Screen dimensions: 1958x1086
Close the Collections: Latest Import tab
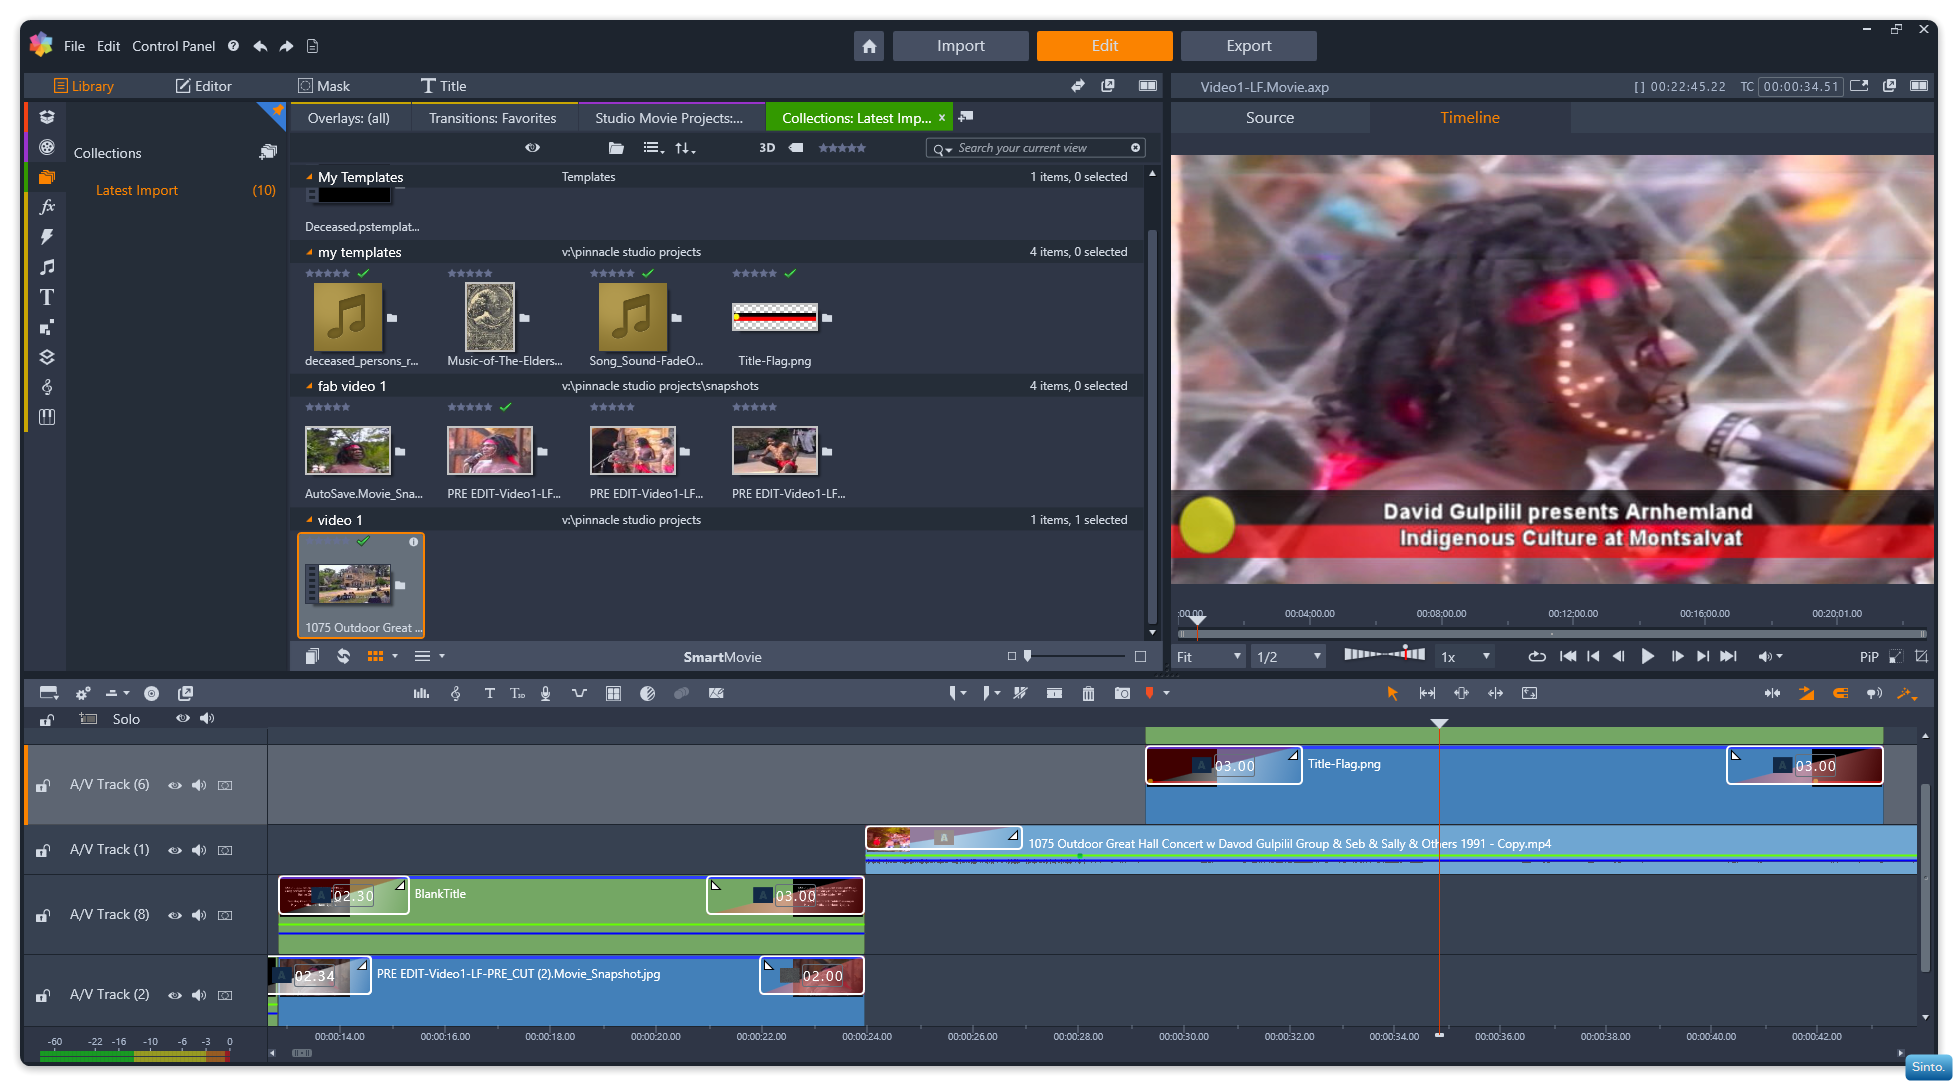[x=941, y=118]
